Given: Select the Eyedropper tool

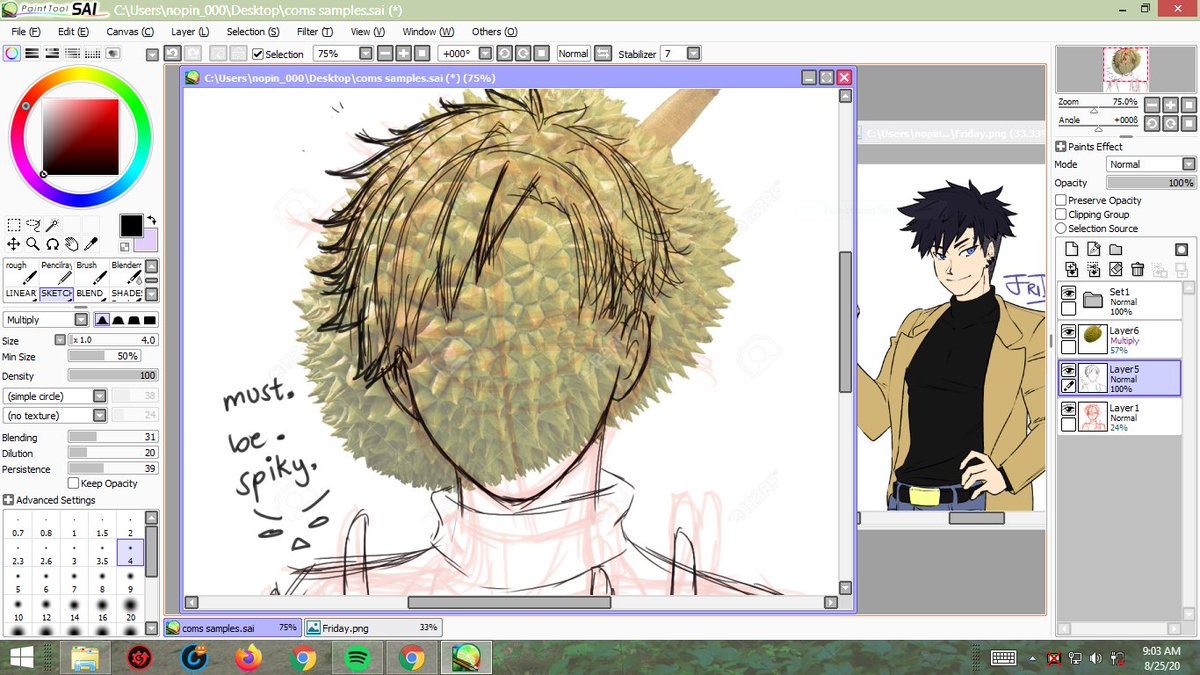Looking at the screenshot, I should click(x=91, y=244).
